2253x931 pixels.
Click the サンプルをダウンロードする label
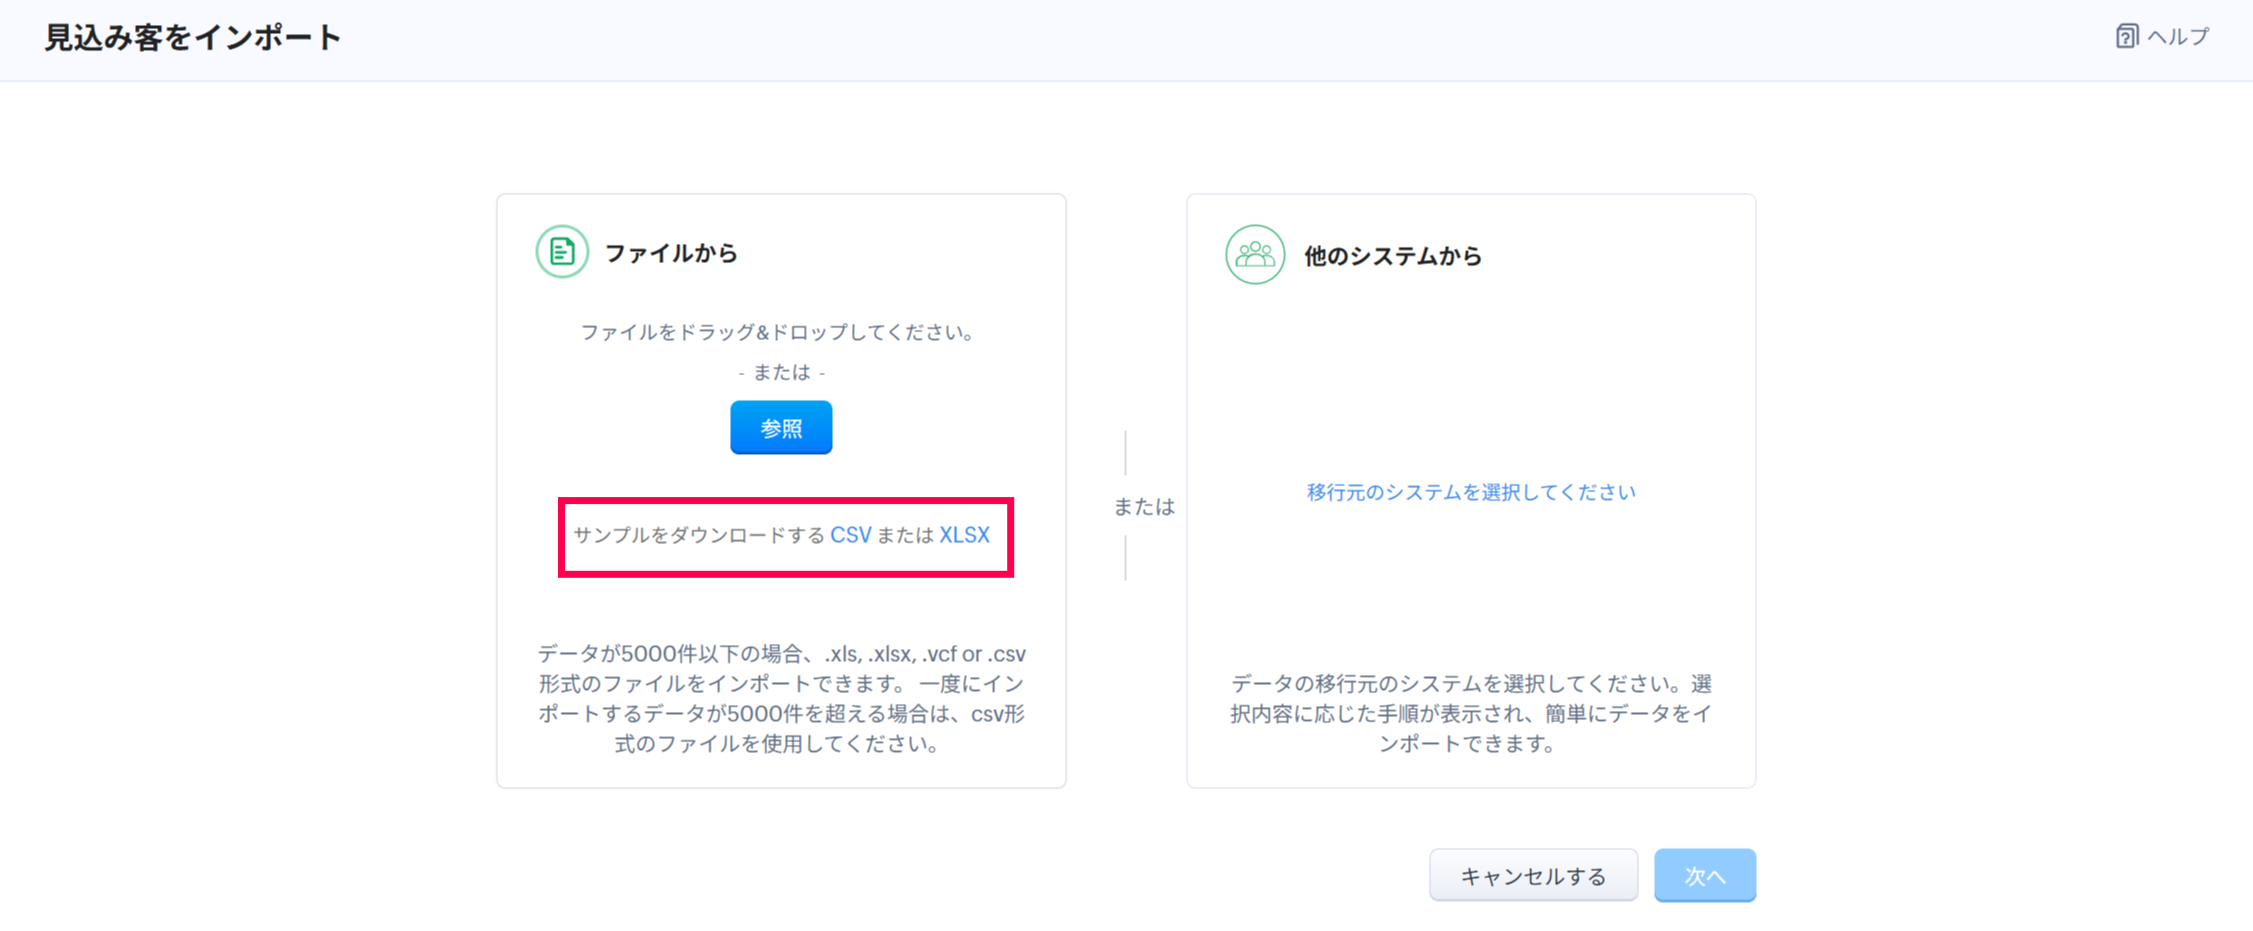point(698,535)
